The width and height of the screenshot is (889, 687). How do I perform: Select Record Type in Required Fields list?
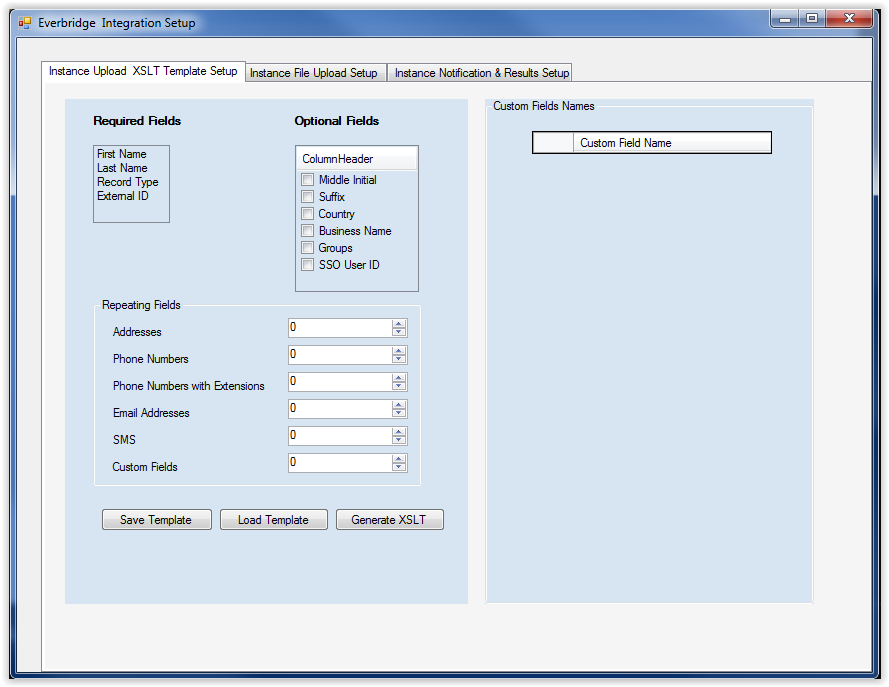pyautogui.click(x=128, y=182)
